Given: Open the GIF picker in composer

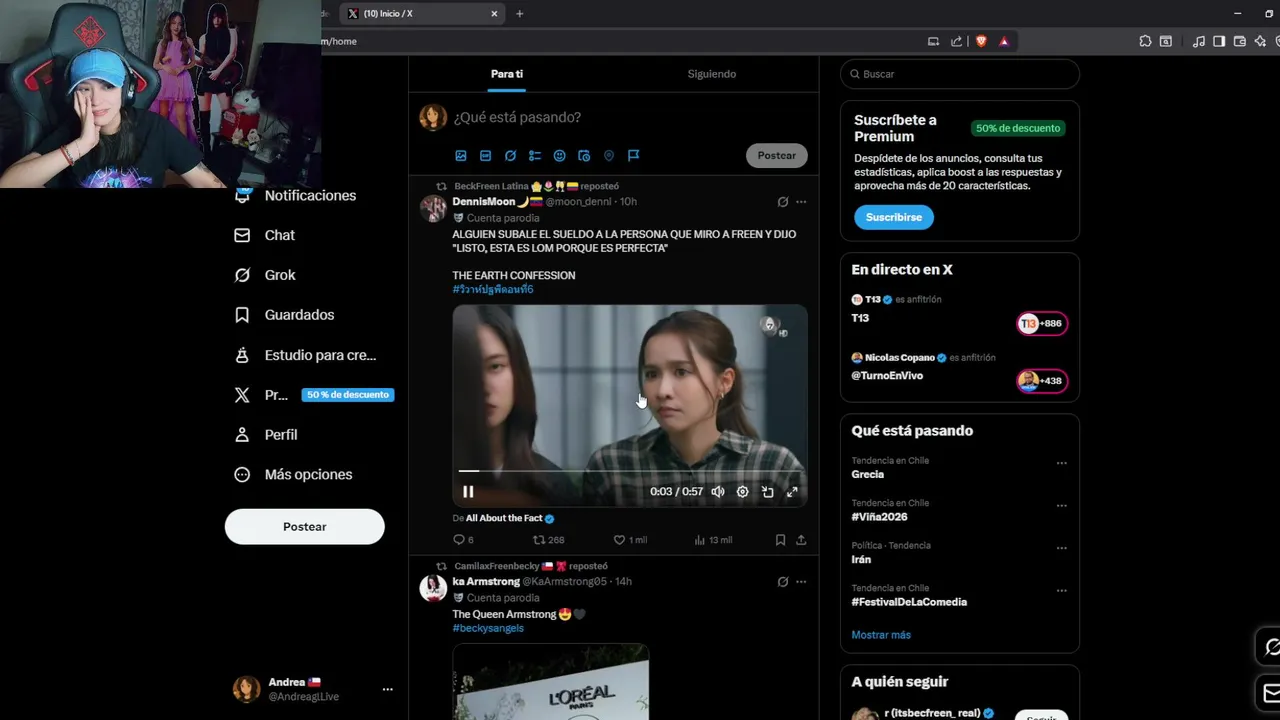Looking at the screenshot, I should click(485, 156).
